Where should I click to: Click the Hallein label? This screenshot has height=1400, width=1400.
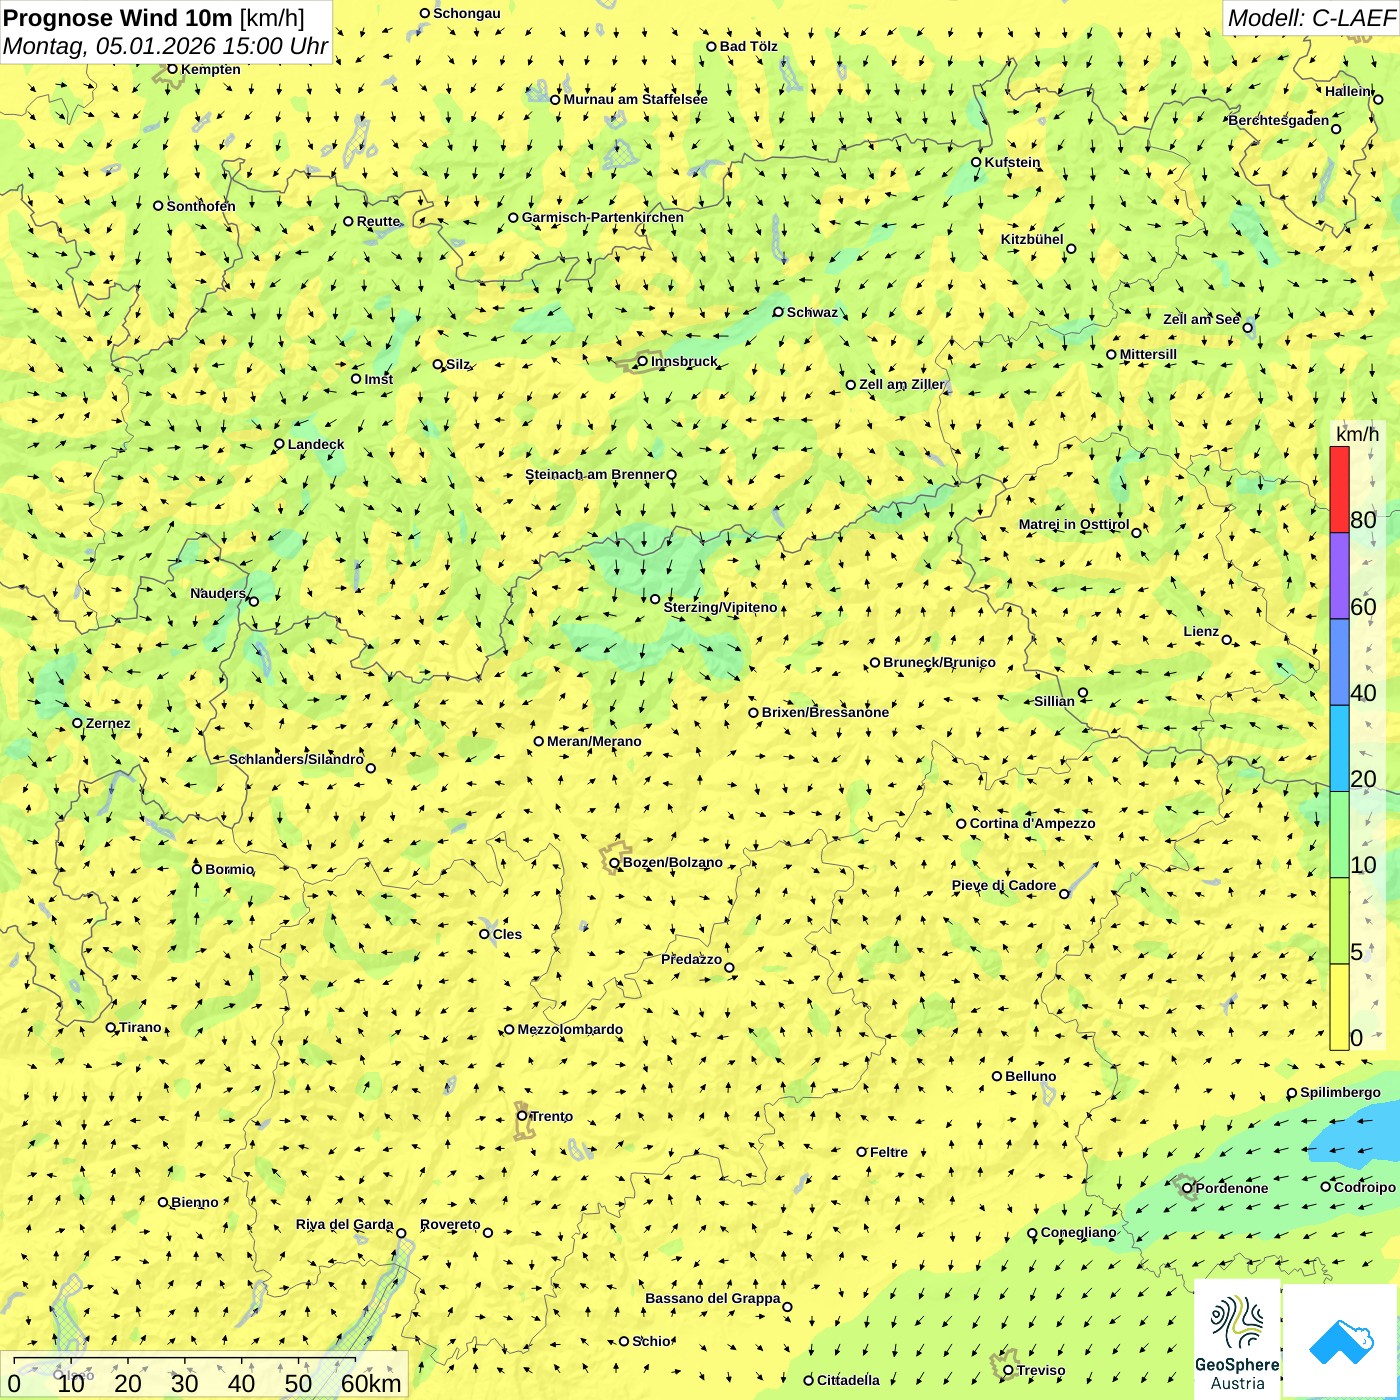[x=1348, y=91]
